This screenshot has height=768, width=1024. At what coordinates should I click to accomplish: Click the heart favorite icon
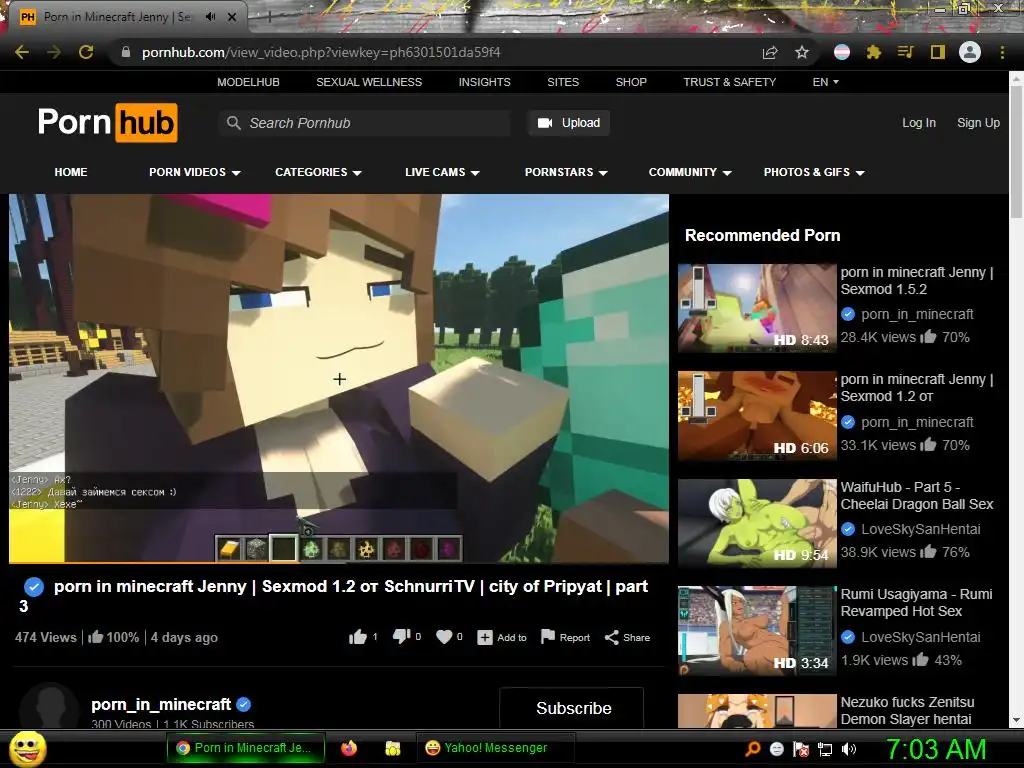[444, 637]
